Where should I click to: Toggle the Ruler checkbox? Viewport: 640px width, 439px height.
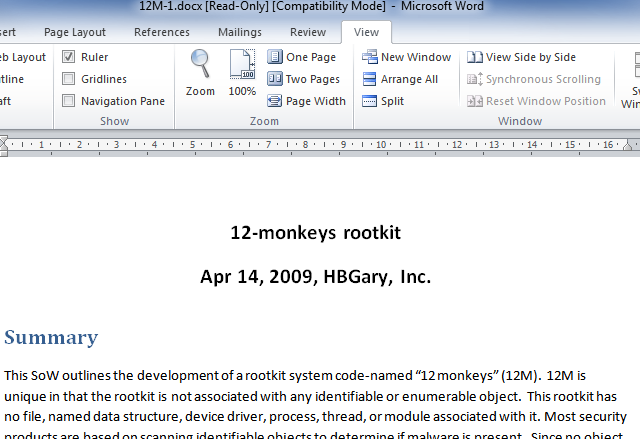[x=69, y=57]
